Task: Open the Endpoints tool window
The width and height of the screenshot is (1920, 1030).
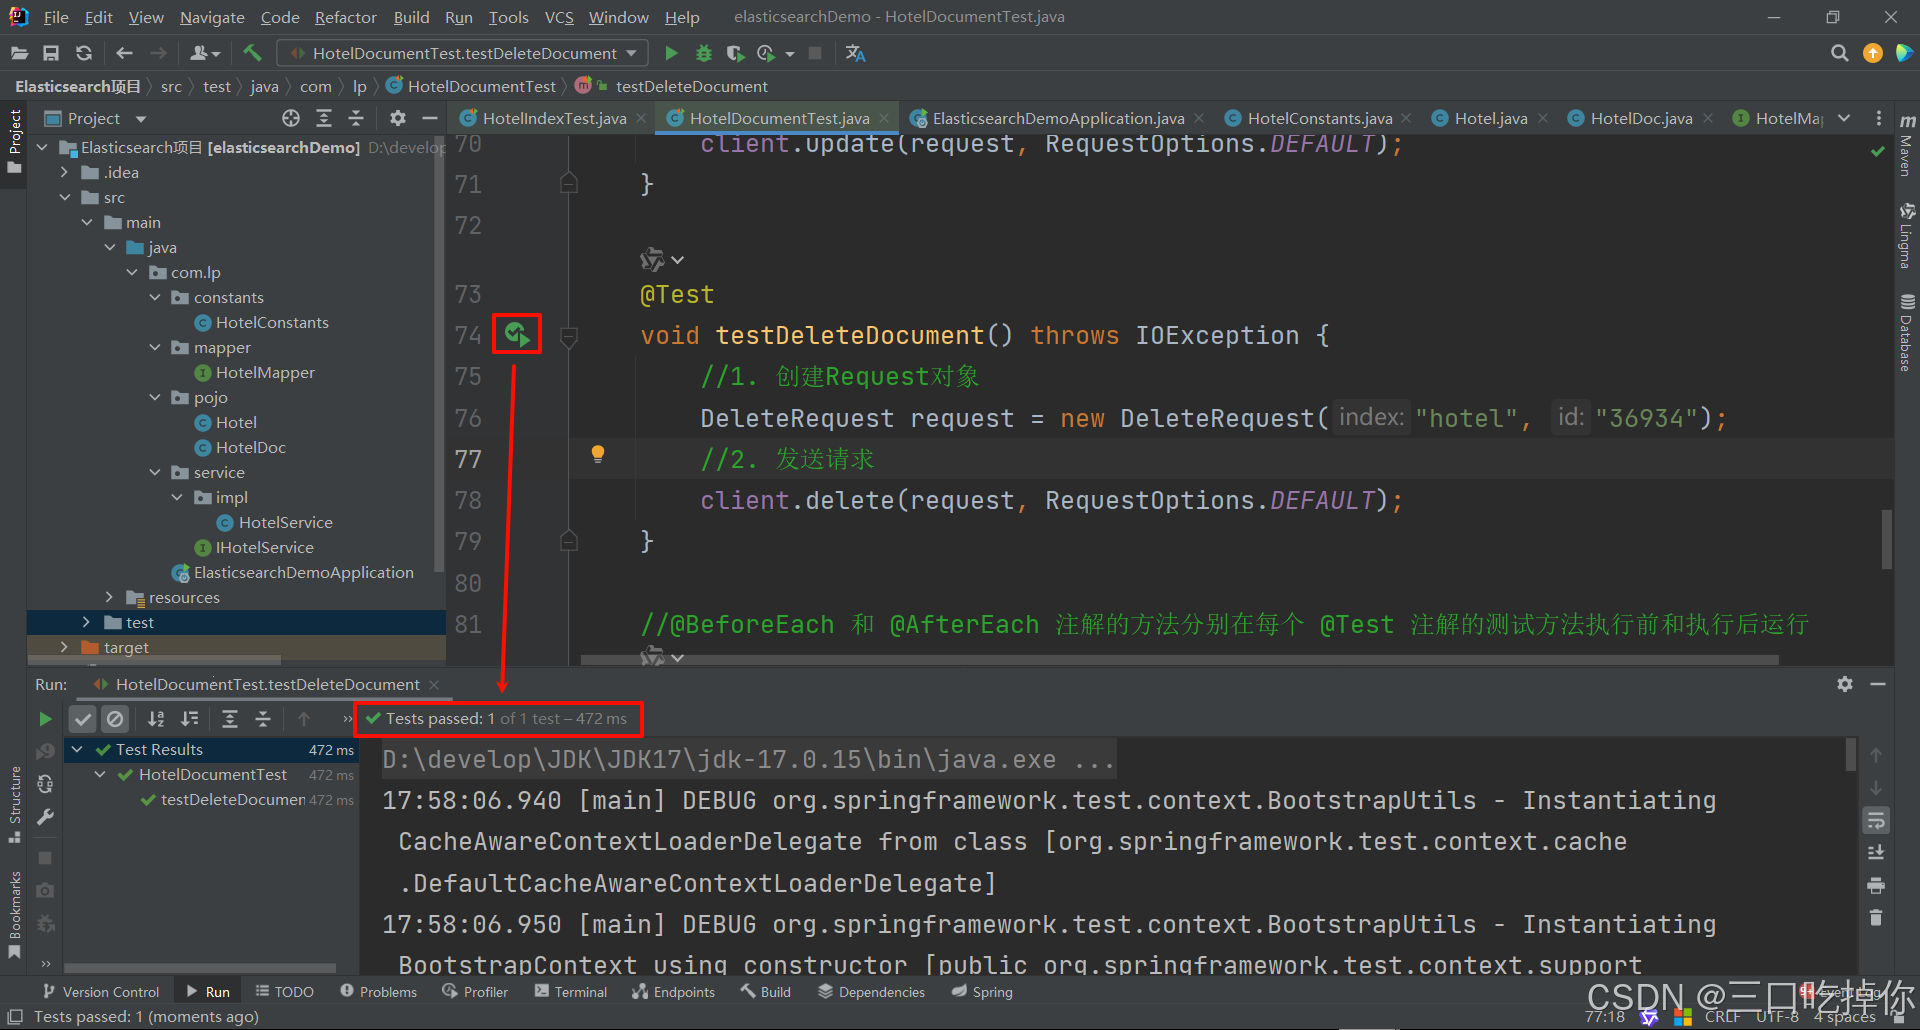Action: pos(674,991)
